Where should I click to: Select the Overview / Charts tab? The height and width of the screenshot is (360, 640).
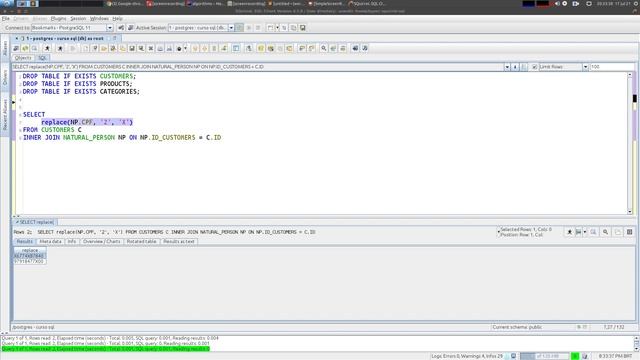[102, 242]
